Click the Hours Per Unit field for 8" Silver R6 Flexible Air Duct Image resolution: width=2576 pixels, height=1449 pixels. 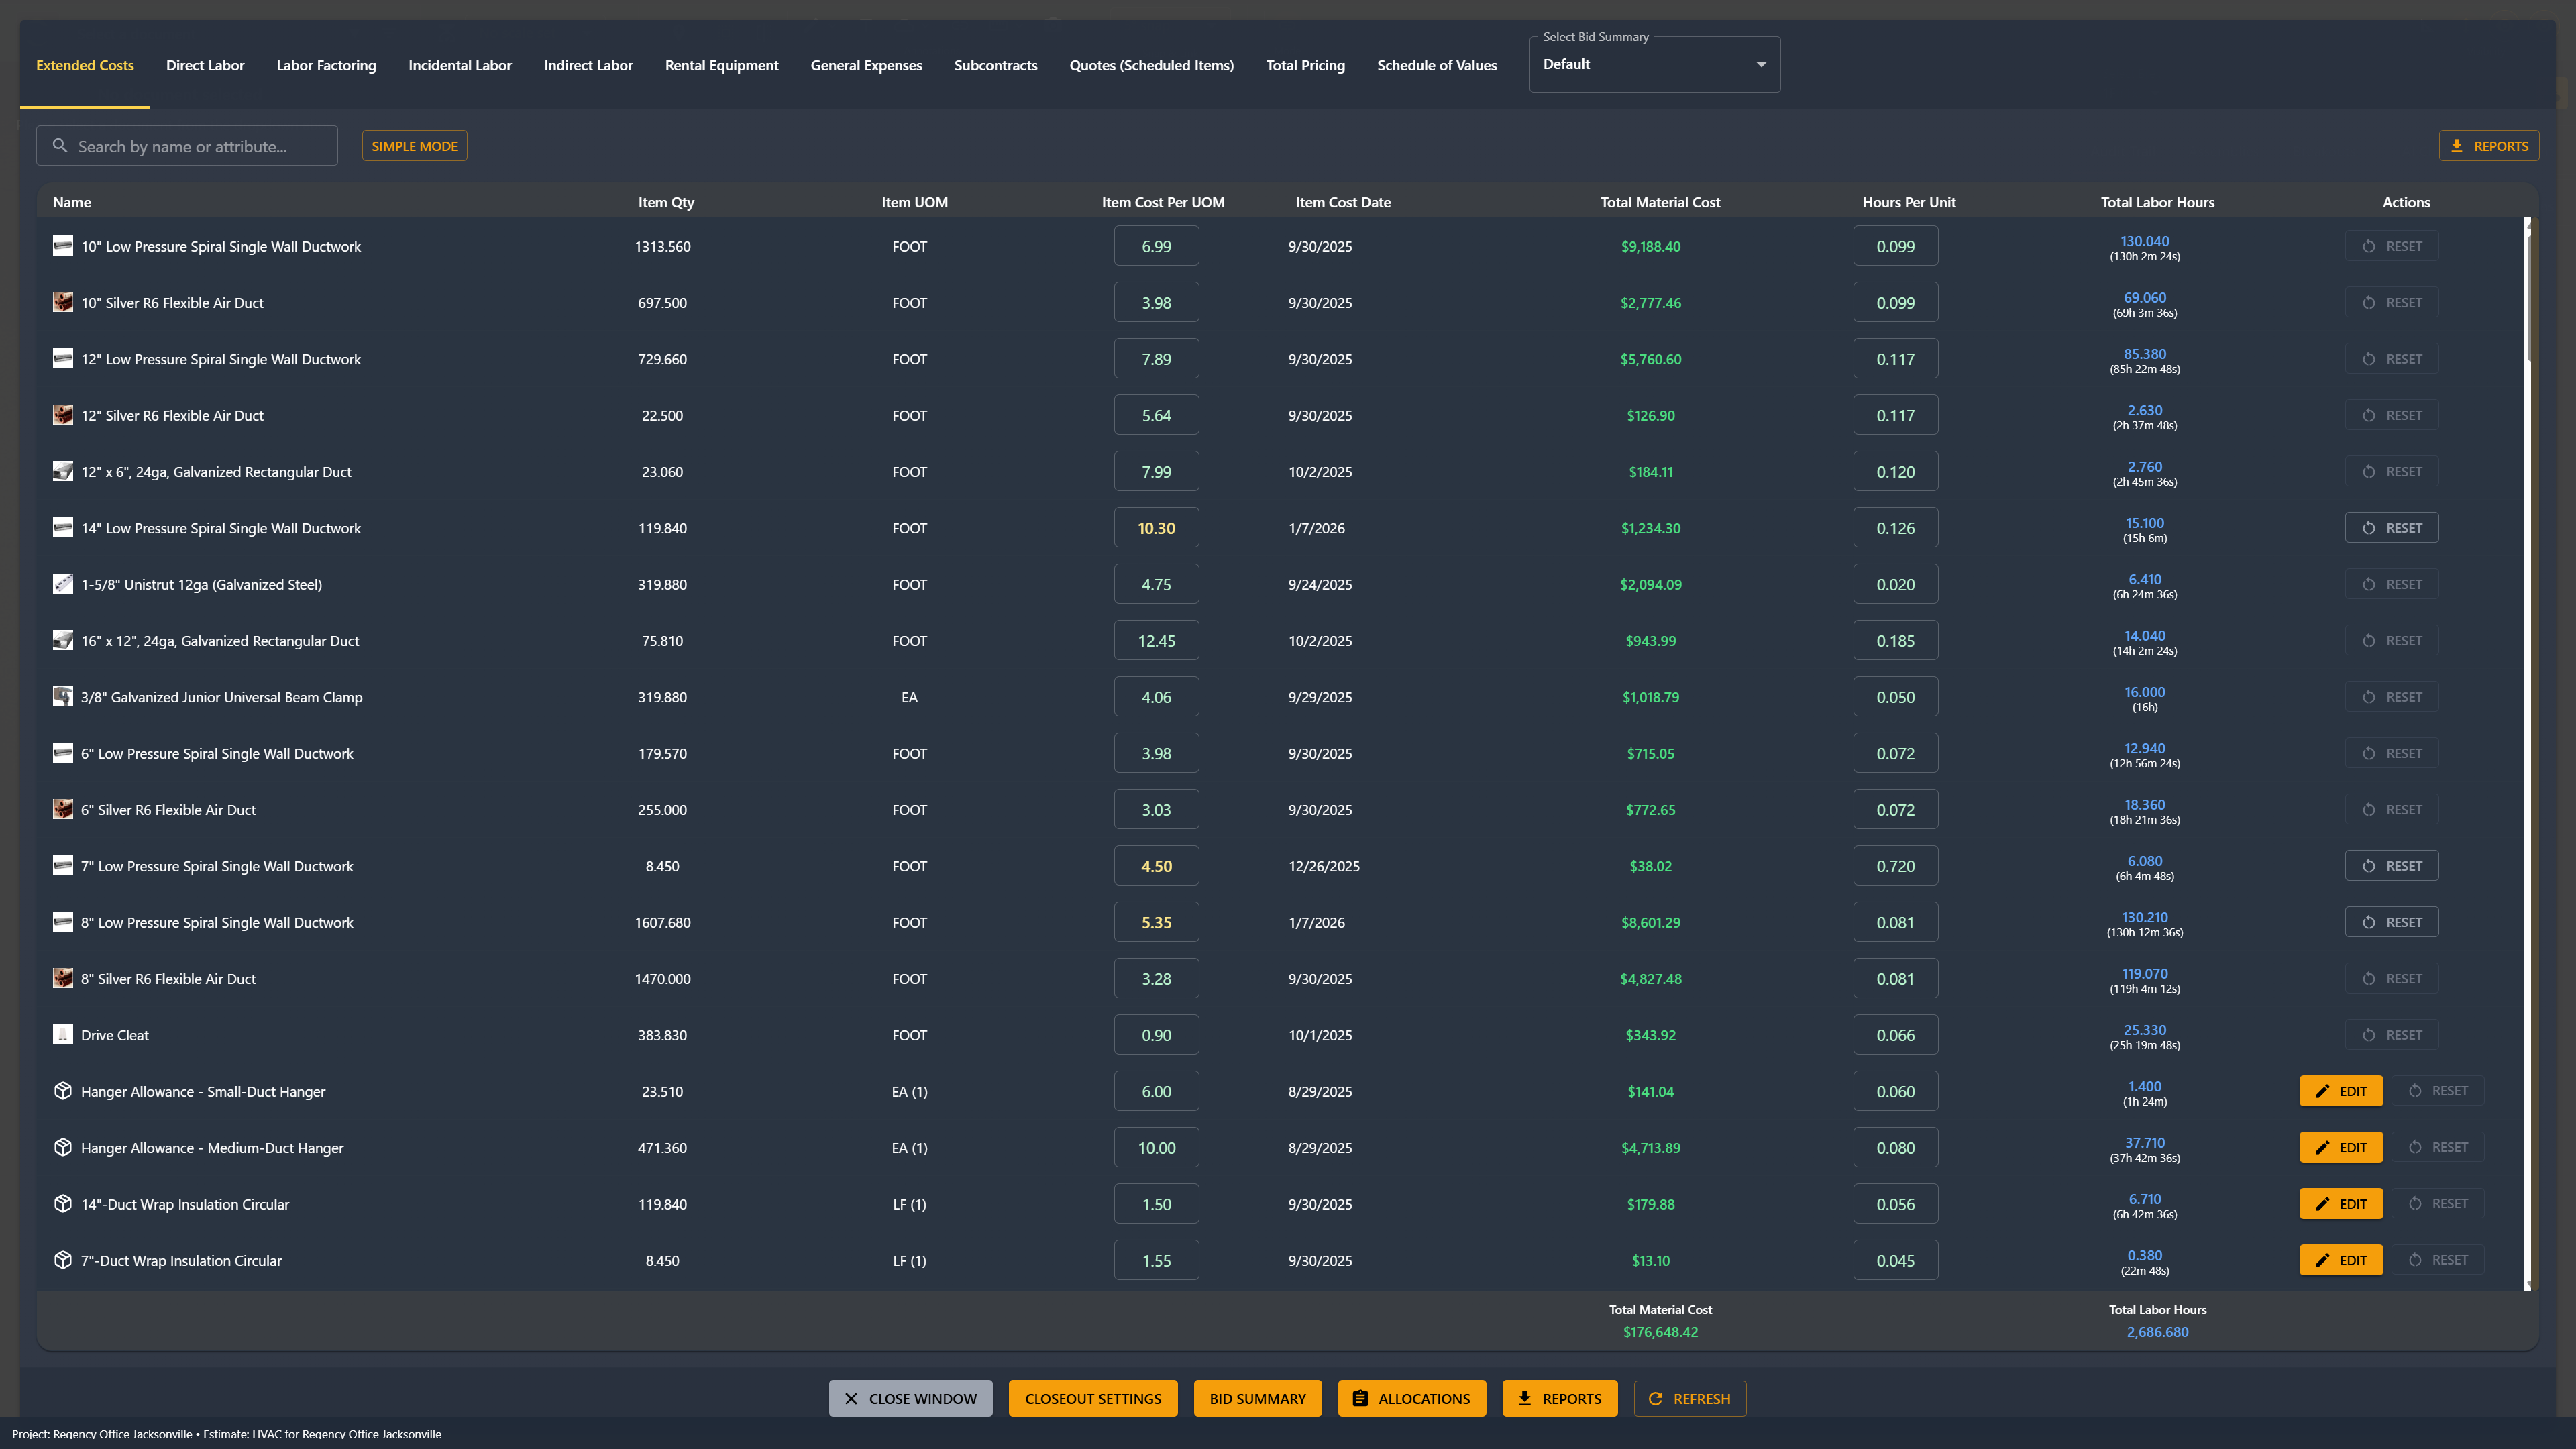1895,978
